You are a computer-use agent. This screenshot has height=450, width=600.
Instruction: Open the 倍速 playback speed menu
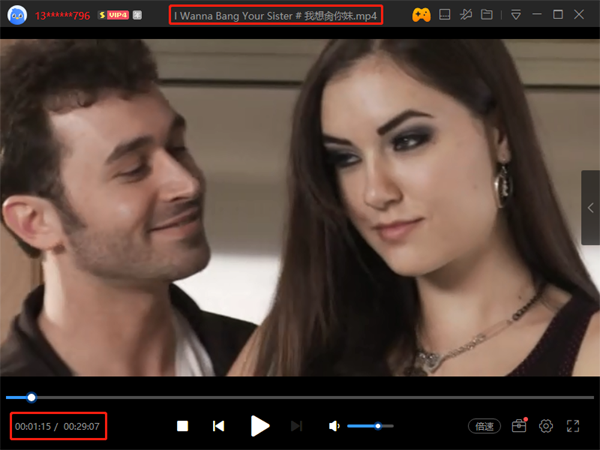coord(485,426)
